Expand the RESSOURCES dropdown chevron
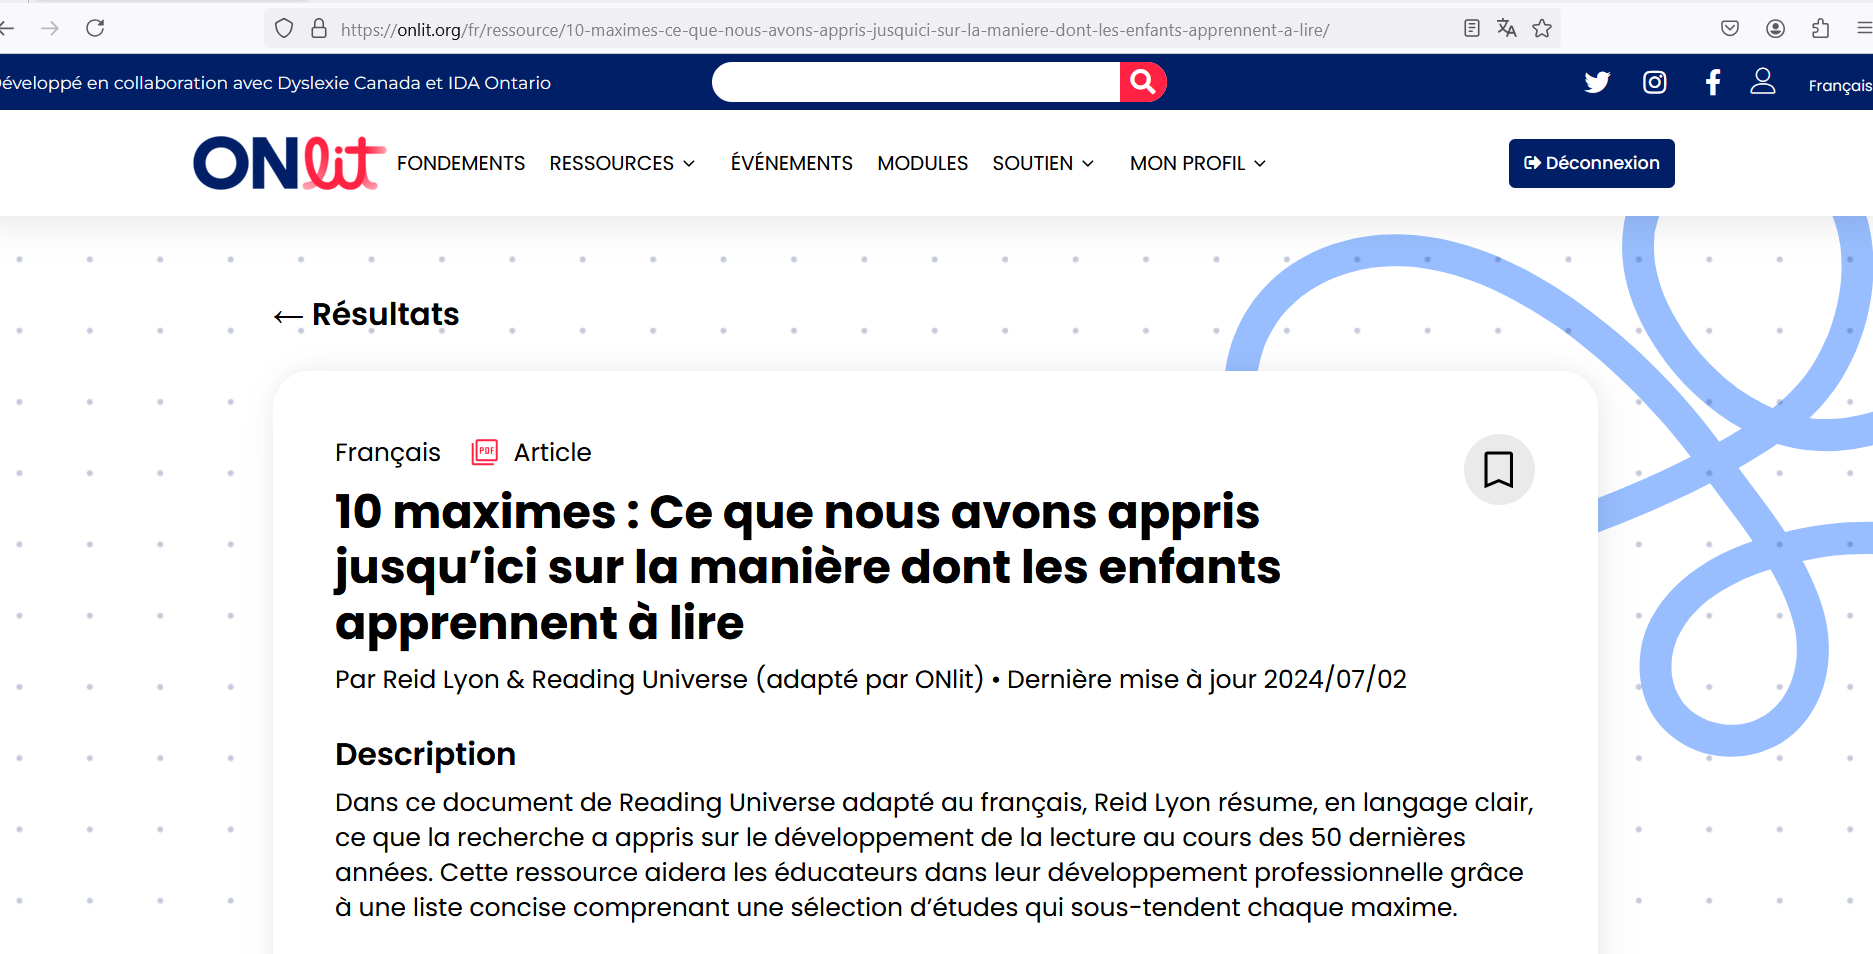The image size is (1873, 954). tap(689, 164)
